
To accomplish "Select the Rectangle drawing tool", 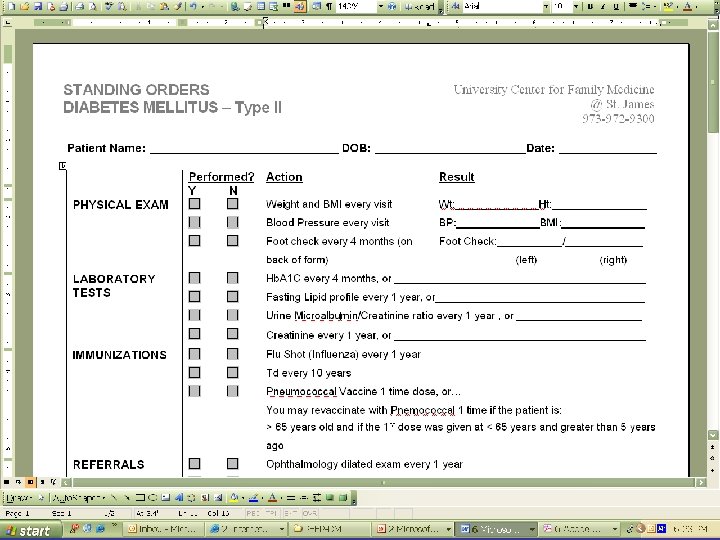I will click(140, 497).
